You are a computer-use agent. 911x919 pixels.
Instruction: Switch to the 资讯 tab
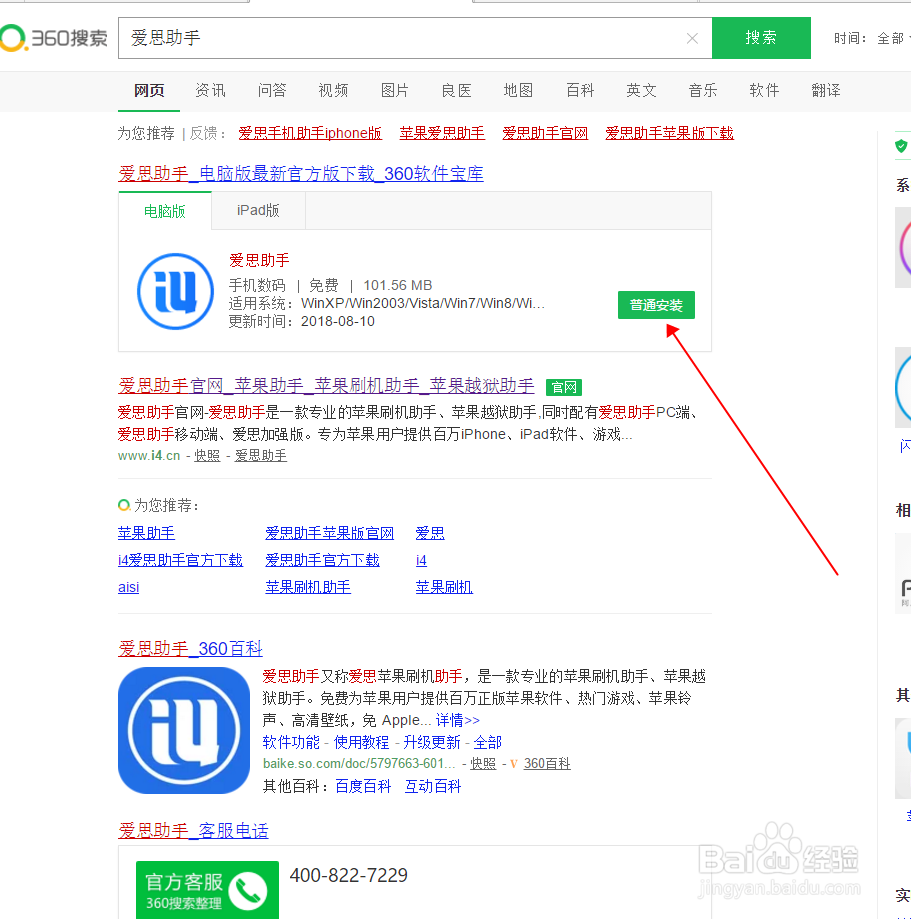(210, 90)
